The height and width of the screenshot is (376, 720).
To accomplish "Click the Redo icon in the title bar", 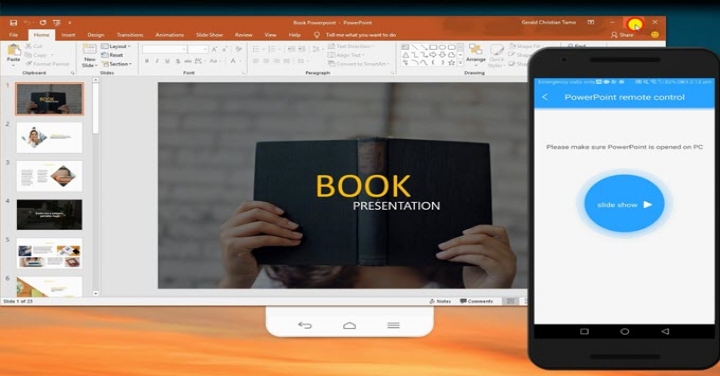I will (43, 22).
